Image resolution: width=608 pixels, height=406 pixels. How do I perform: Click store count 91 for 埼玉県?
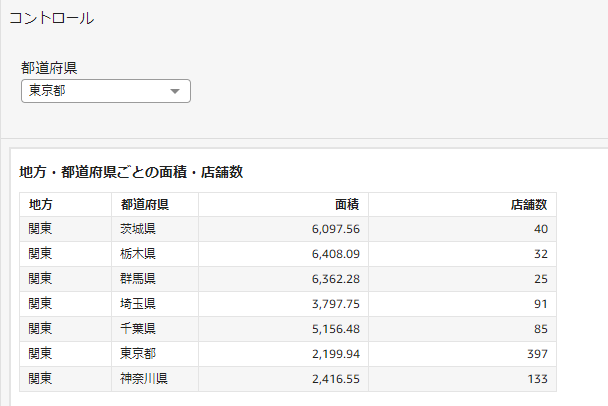(541, 304)
